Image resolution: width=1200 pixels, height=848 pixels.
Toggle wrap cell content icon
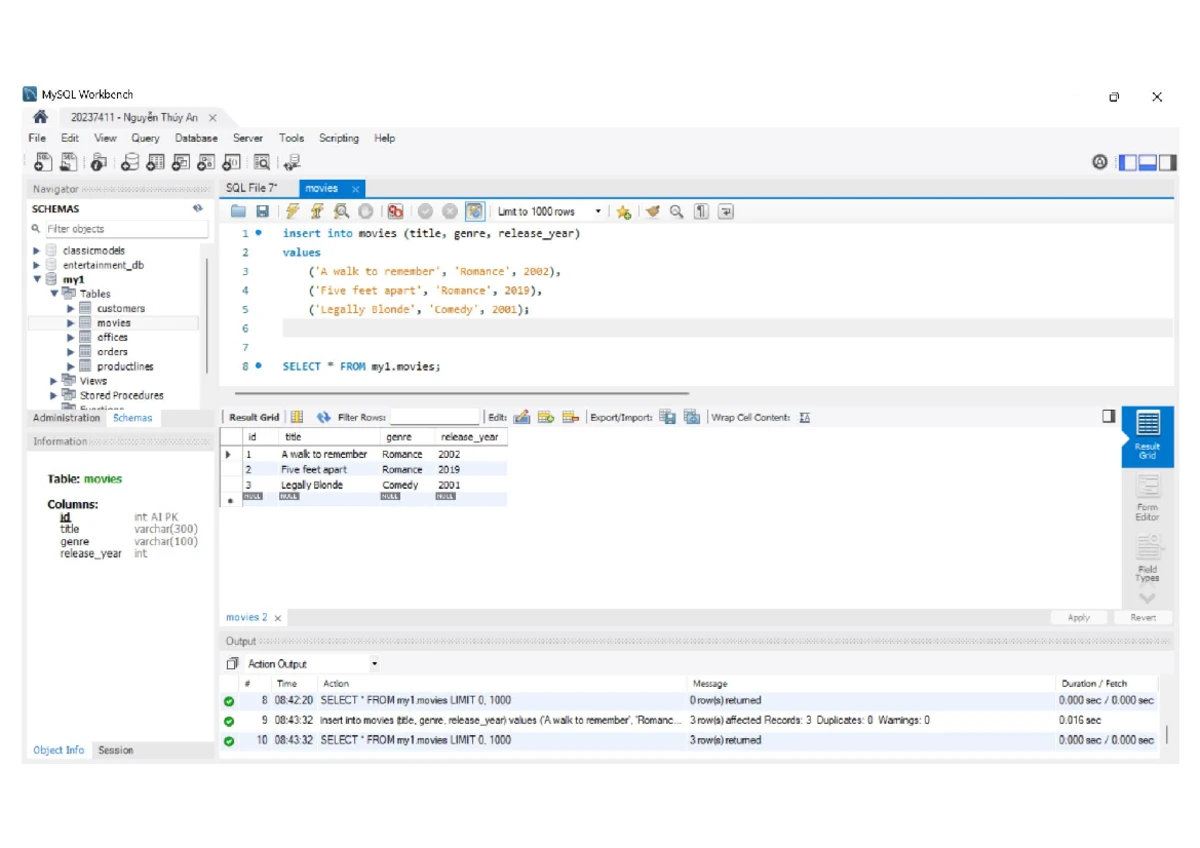point(805,417)
